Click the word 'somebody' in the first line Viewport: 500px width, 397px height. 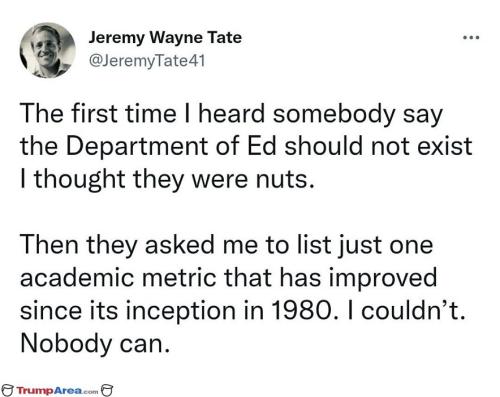(334, 114)
